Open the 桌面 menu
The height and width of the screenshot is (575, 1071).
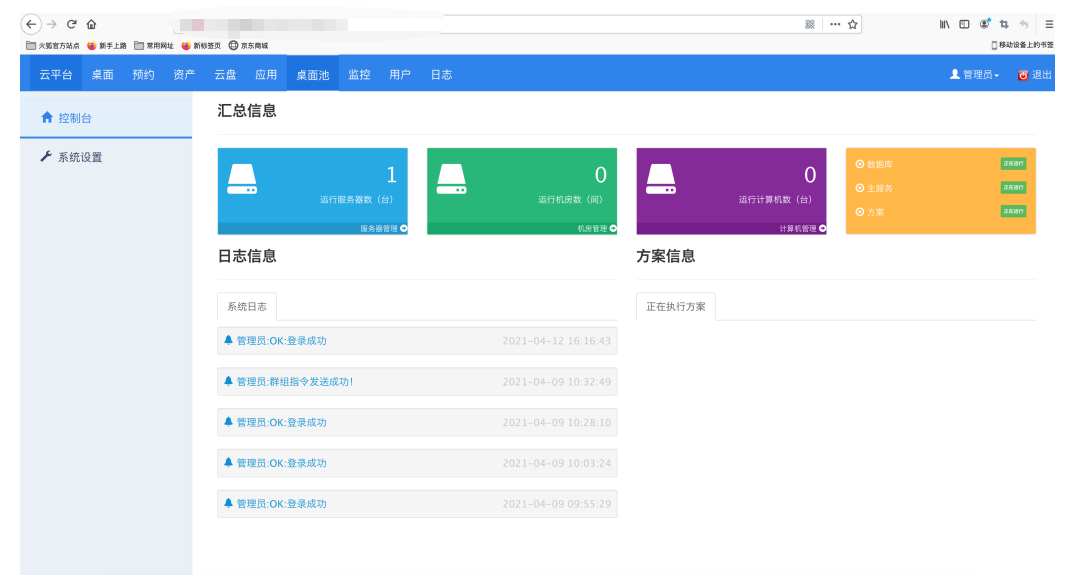pos(102,74)
